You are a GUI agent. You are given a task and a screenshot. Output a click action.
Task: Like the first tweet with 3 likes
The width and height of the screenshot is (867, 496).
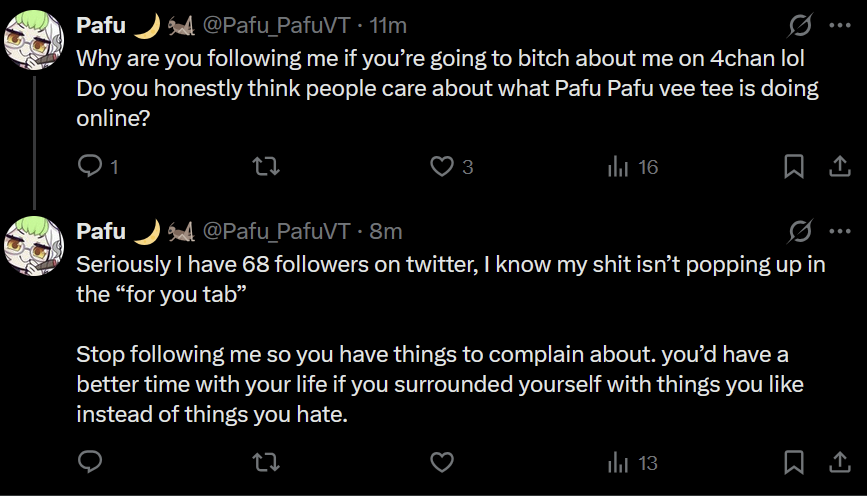pos(442,167)
